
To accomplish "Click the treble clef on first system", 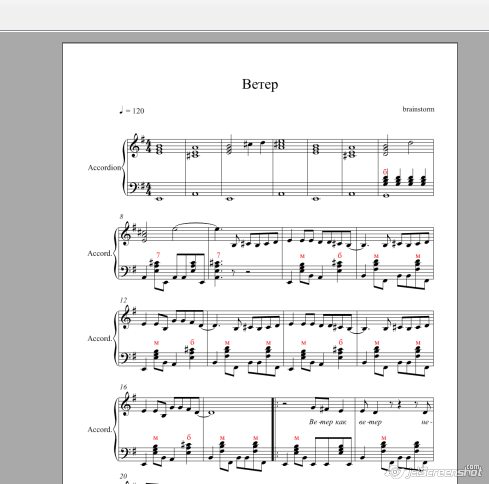I will tap(135, 146).
